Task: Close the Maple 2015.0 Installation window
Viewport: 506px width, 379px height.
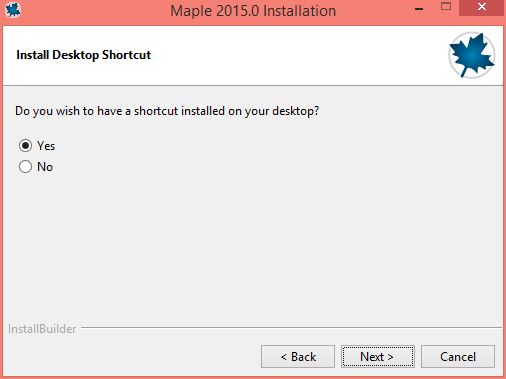Action: (x=481, y=7)
